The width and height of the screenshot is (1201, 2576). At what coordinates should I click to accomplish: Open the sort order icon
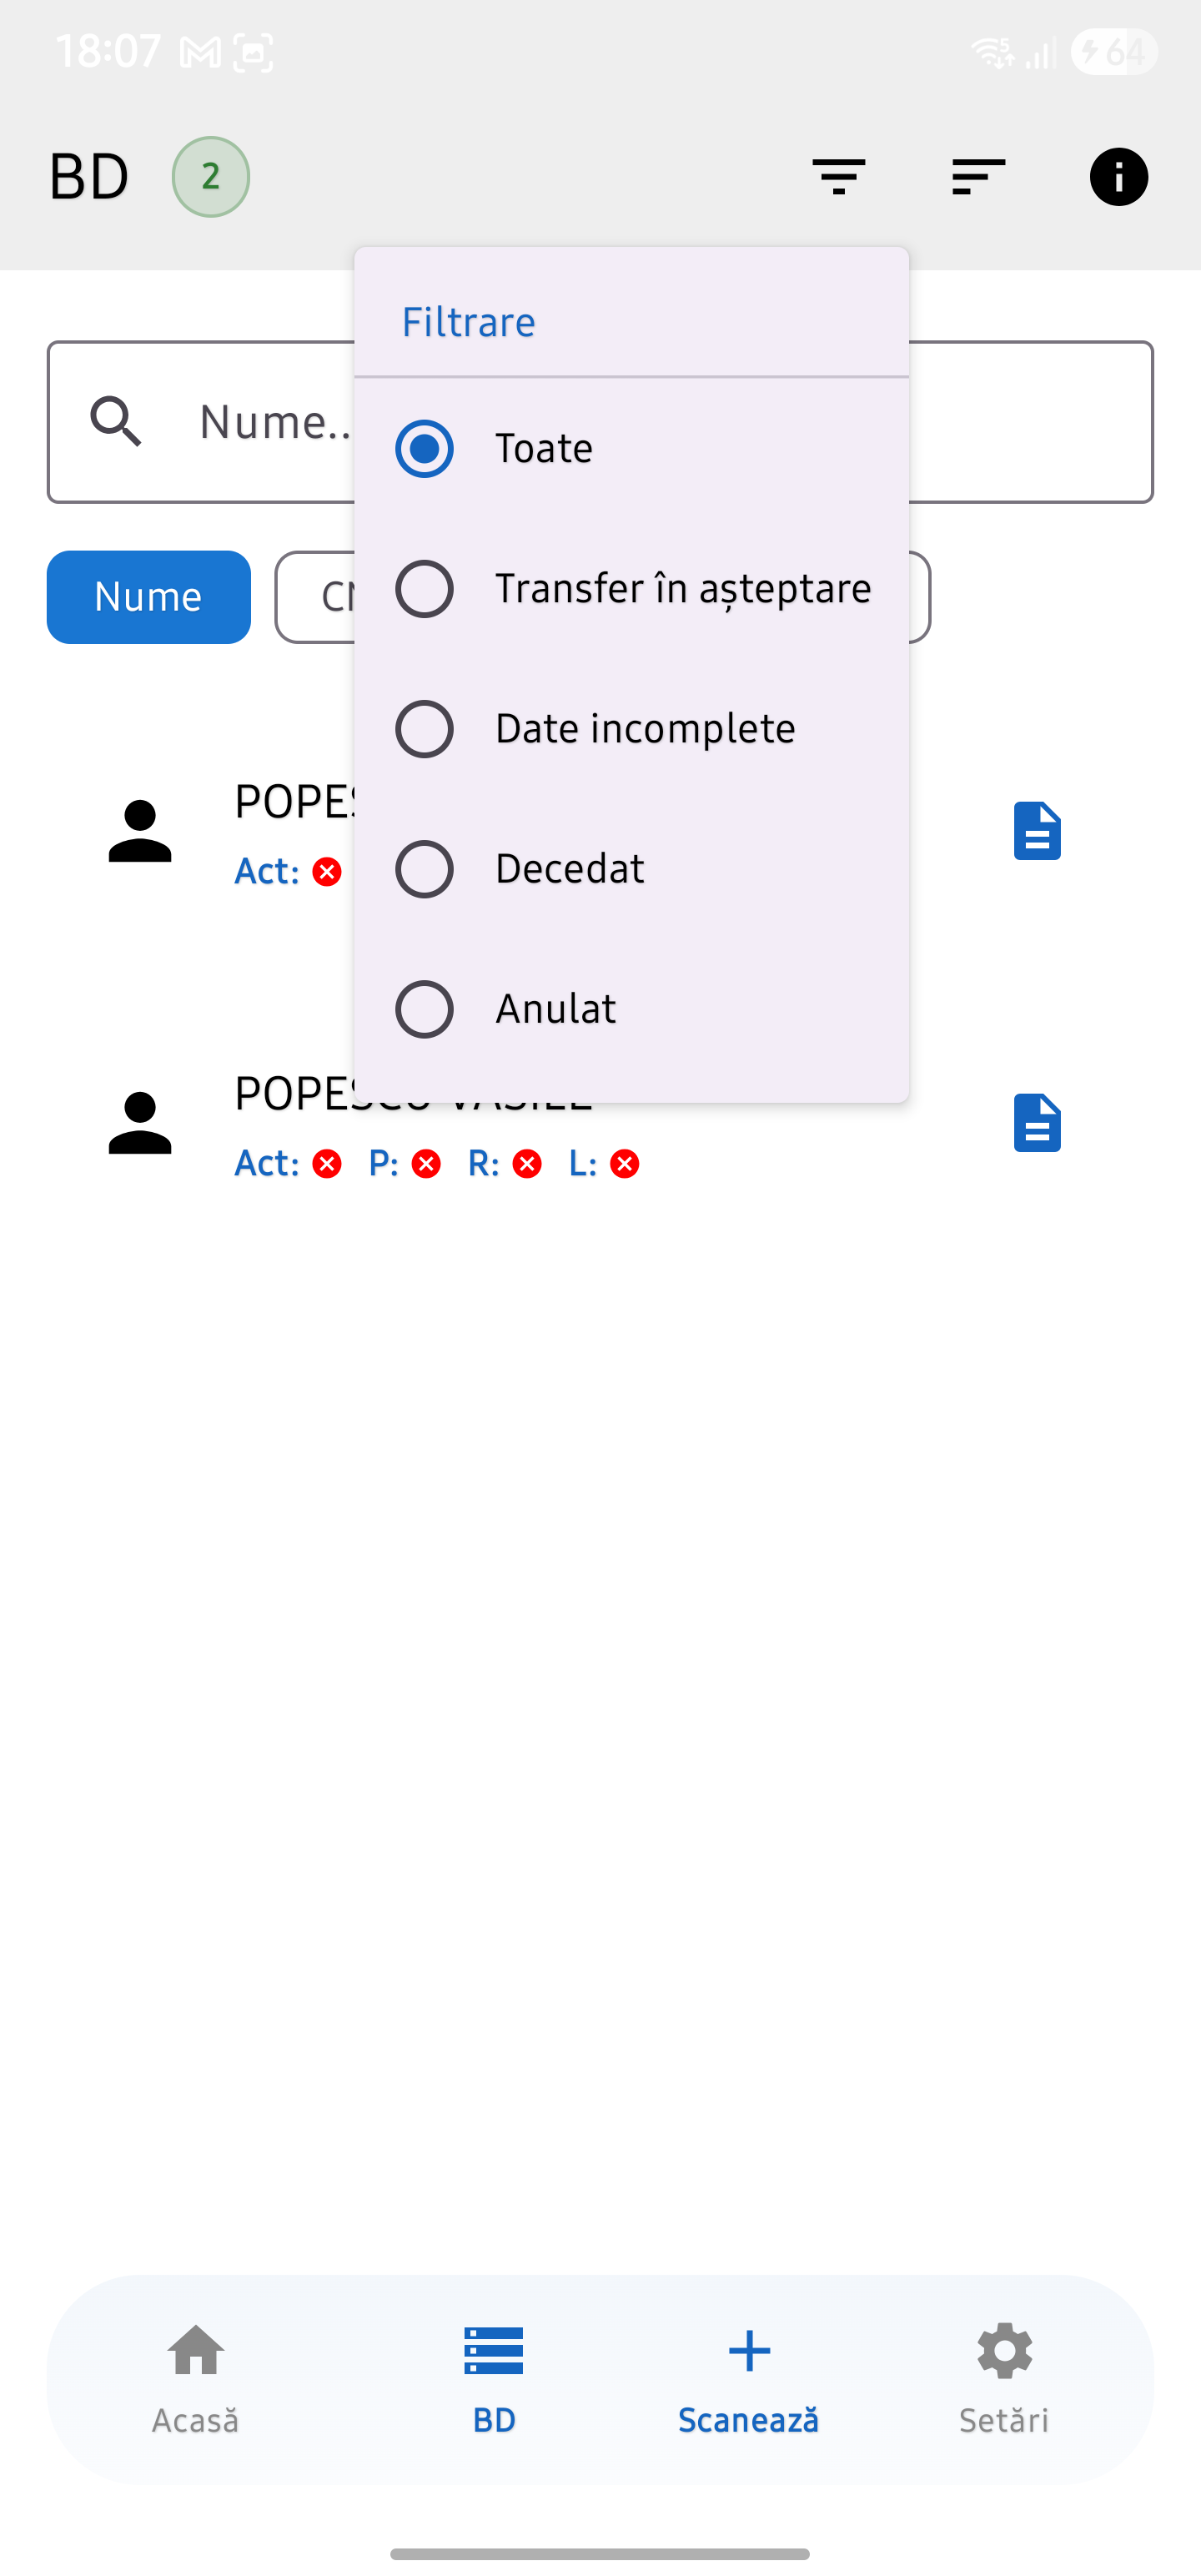[978, 177]
